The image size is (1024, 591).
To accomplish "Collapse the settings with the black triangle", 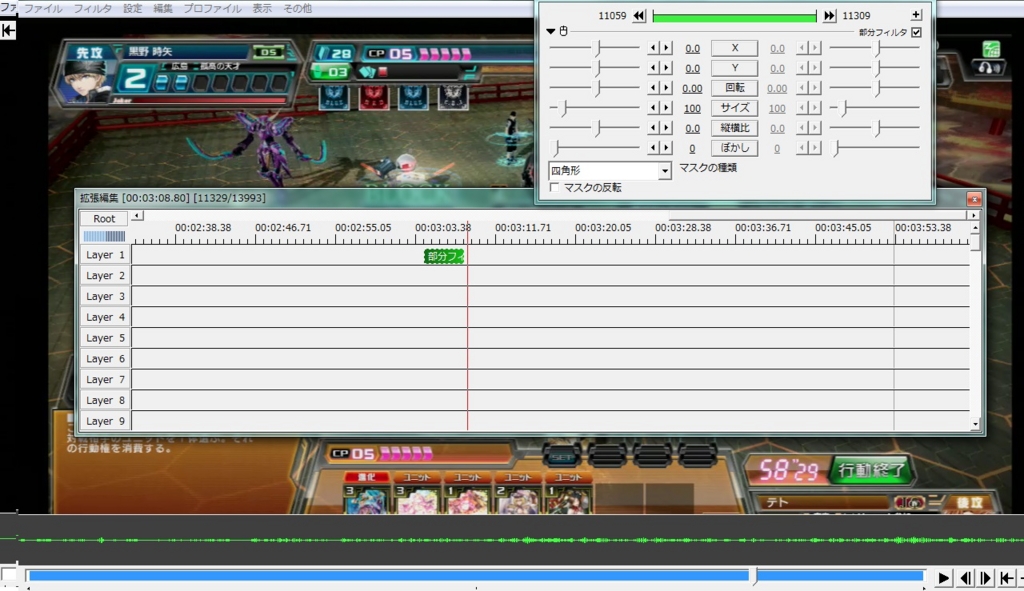I will (551, 31).
